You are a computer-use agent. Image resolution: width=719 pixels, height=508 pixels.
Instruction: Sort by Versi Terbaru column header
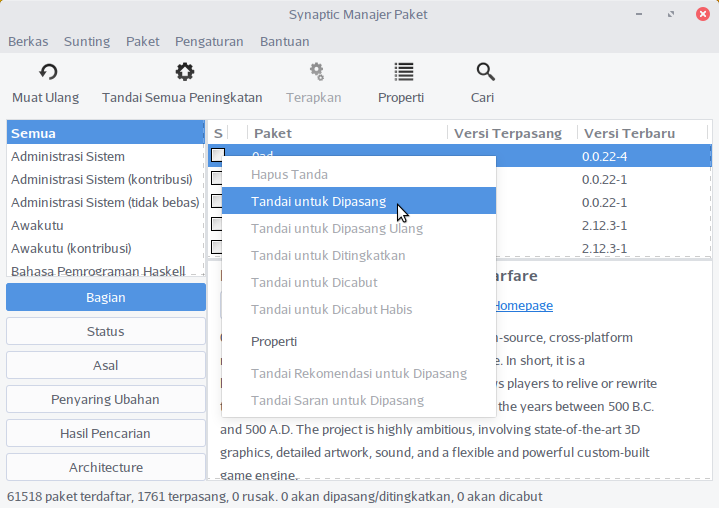pyautogui.click(x=630, y=133)
